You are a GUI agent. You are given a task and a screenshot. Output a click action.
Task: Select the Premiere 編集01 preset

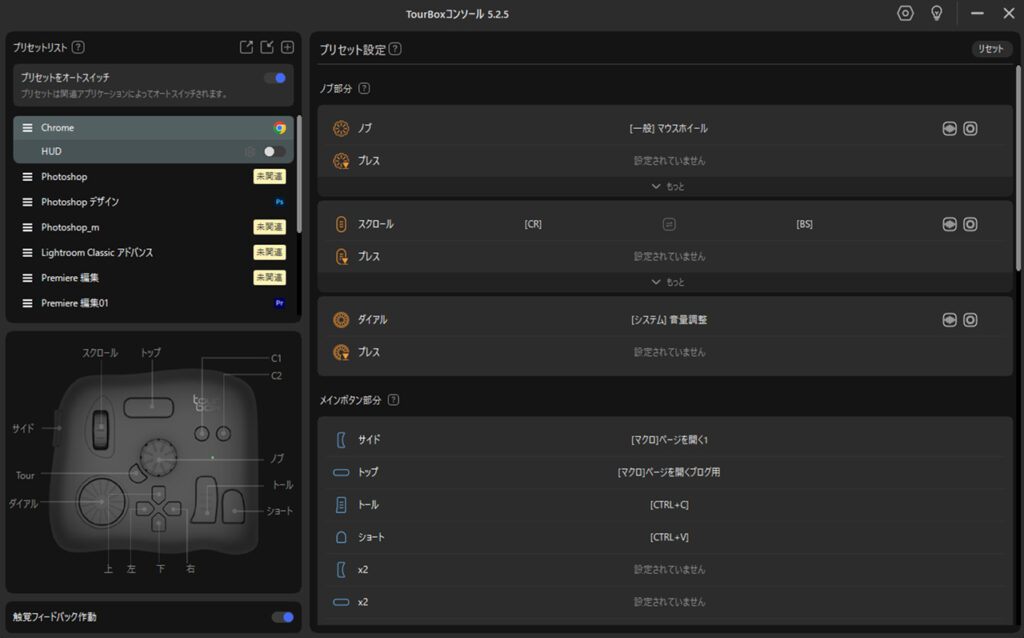[74, 303]
